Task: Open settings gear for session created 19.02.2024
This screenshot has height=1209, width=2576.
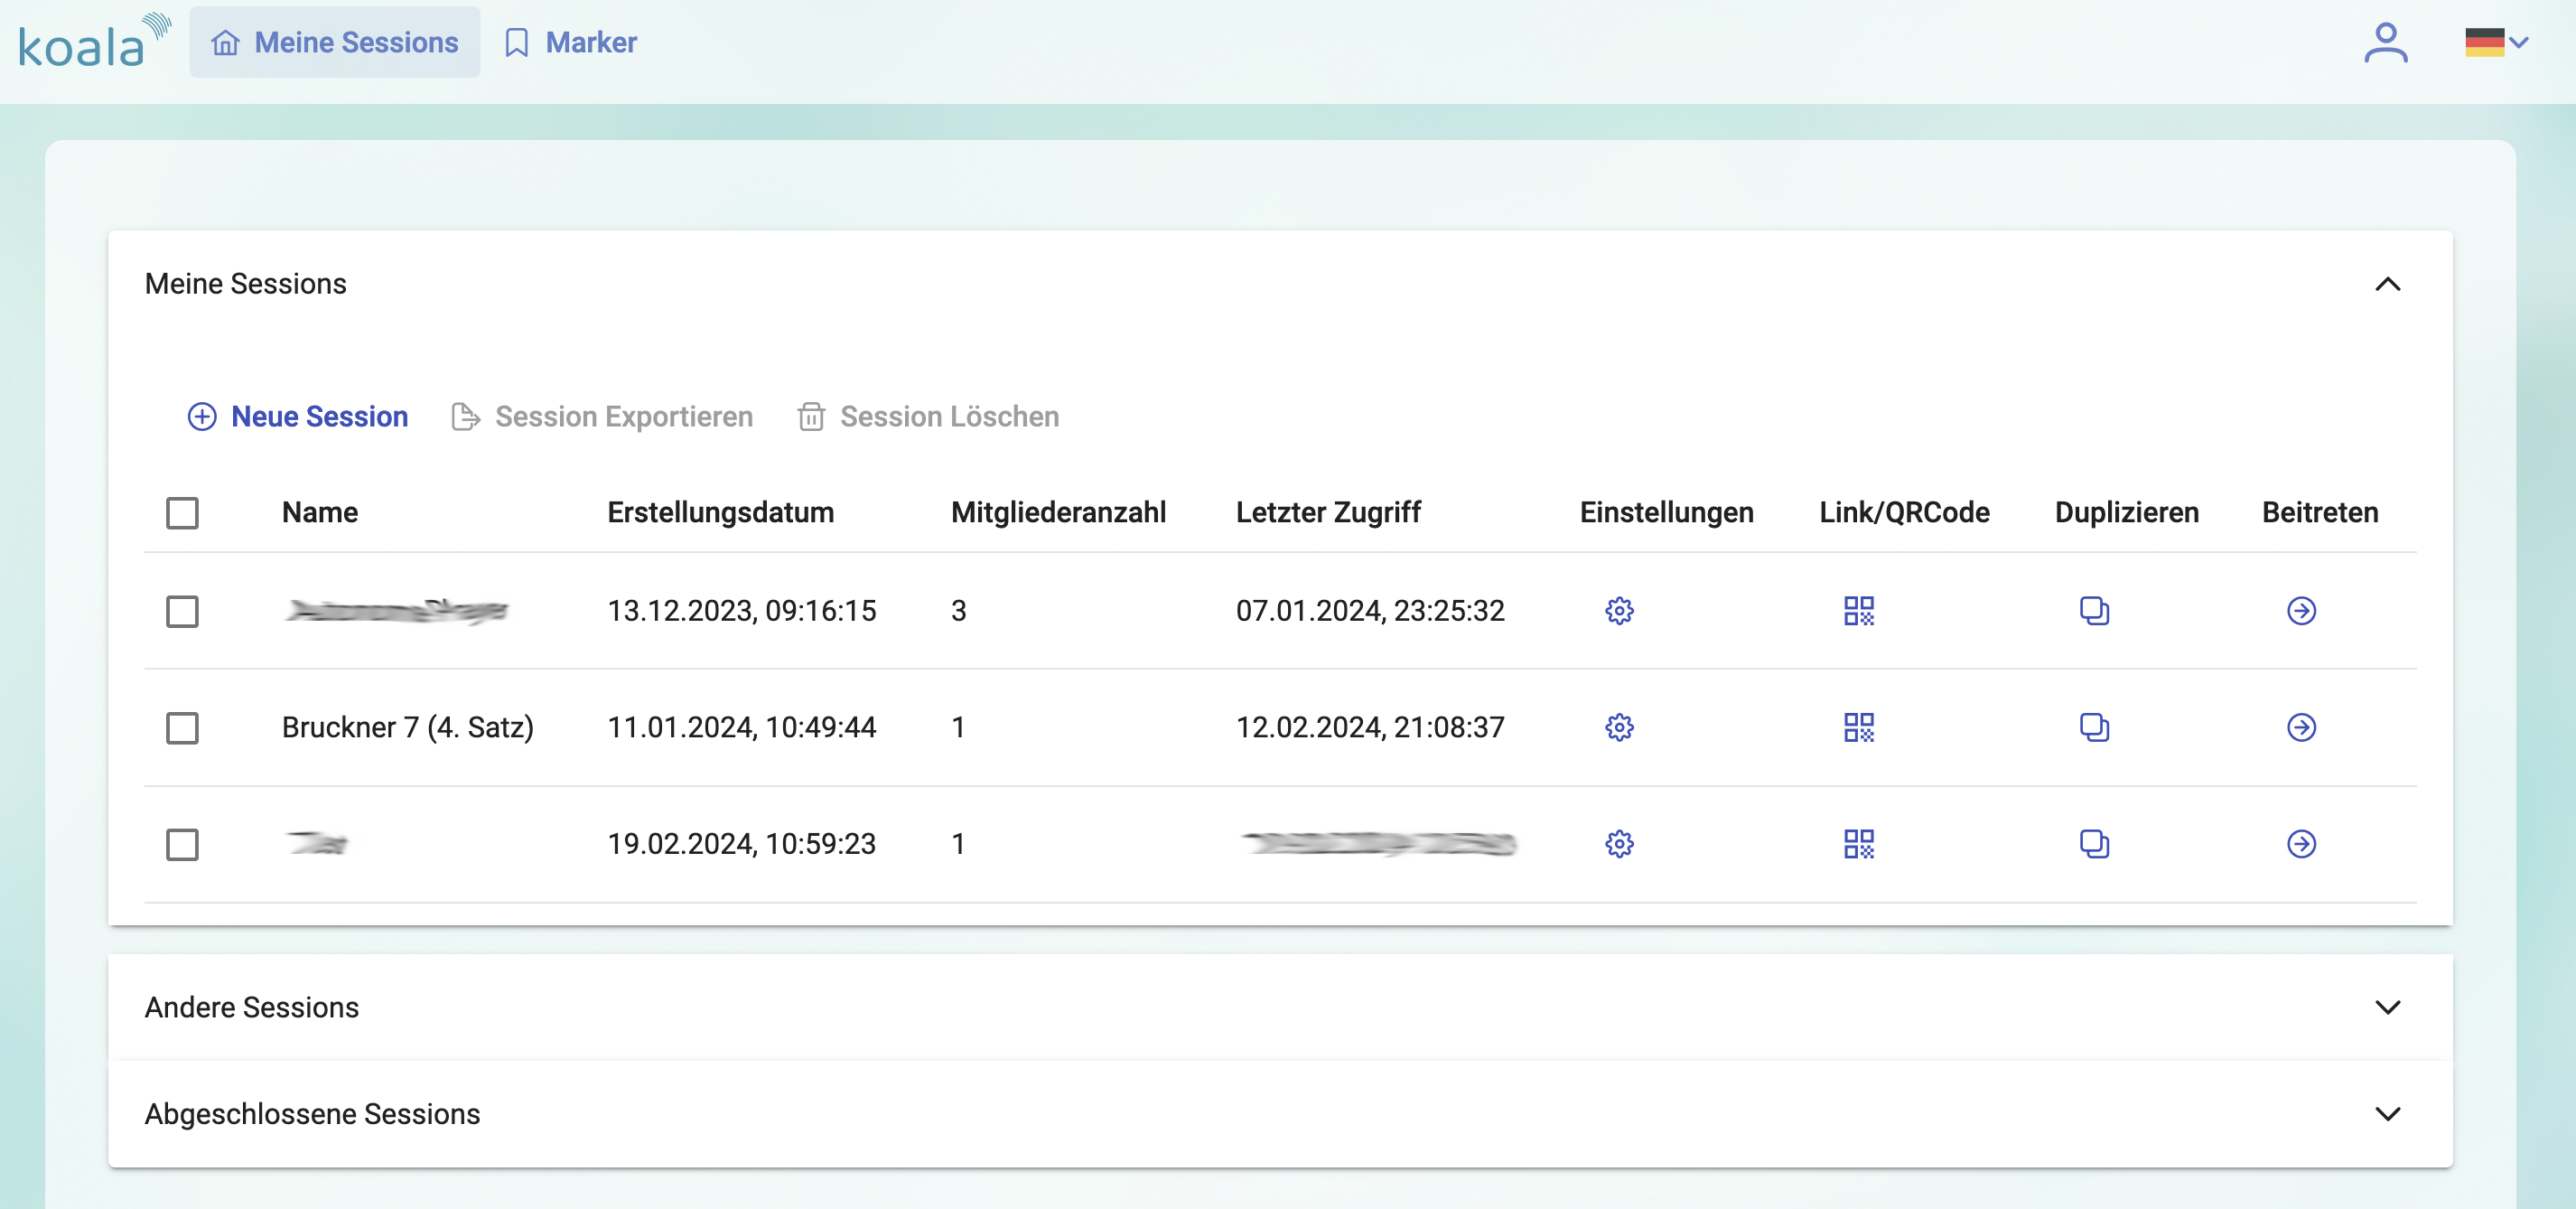Action: [x=1619, y=844]
